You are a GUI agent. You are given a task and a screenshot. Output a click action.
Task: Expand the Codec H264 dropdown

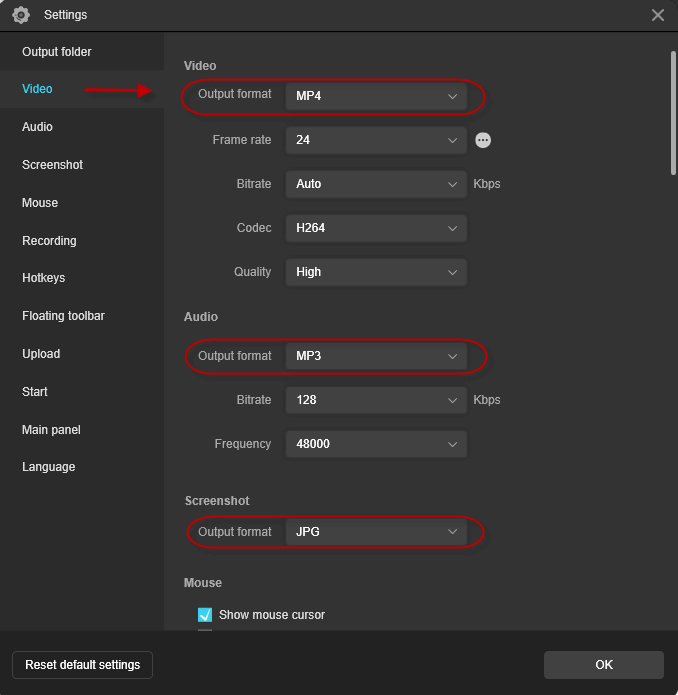(x=376, y=228)
